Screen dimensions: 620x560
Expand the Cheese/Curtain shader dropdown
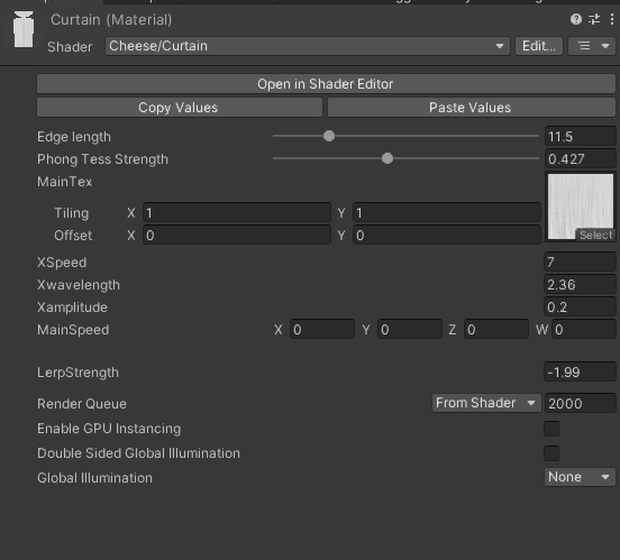[x=307, y=46]
